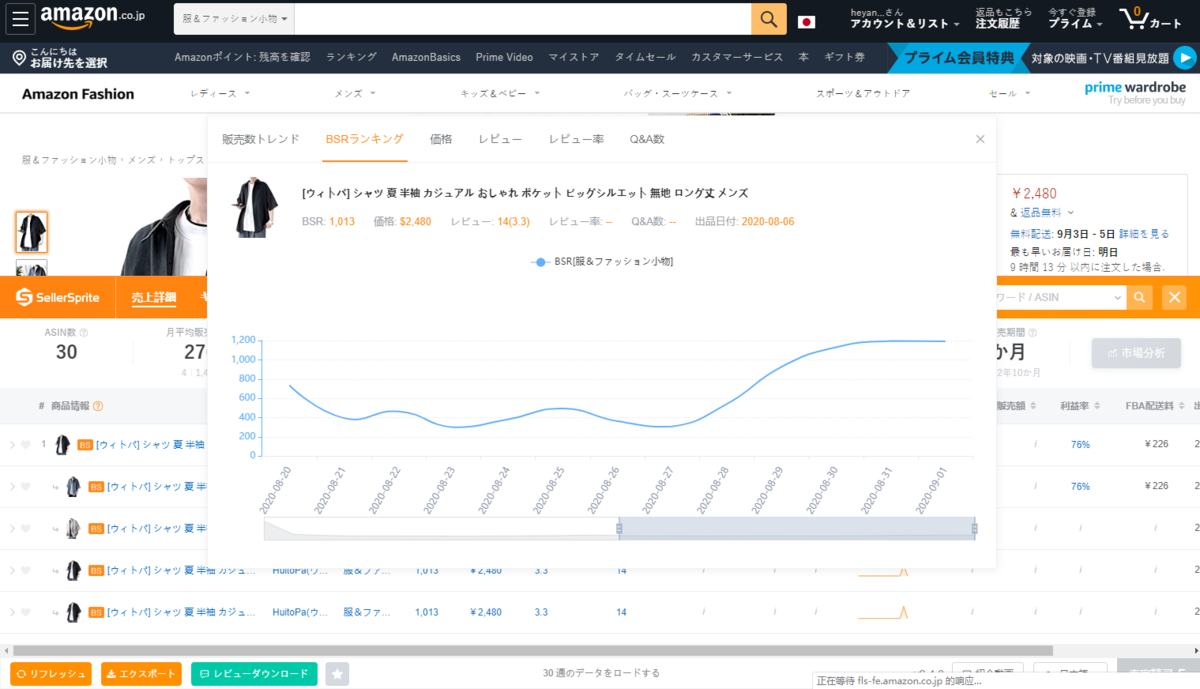Toggle the BSR[服&ファッション小物] legend series
This screenshot has width=1200, height=689.
click(x=602, y=261)
